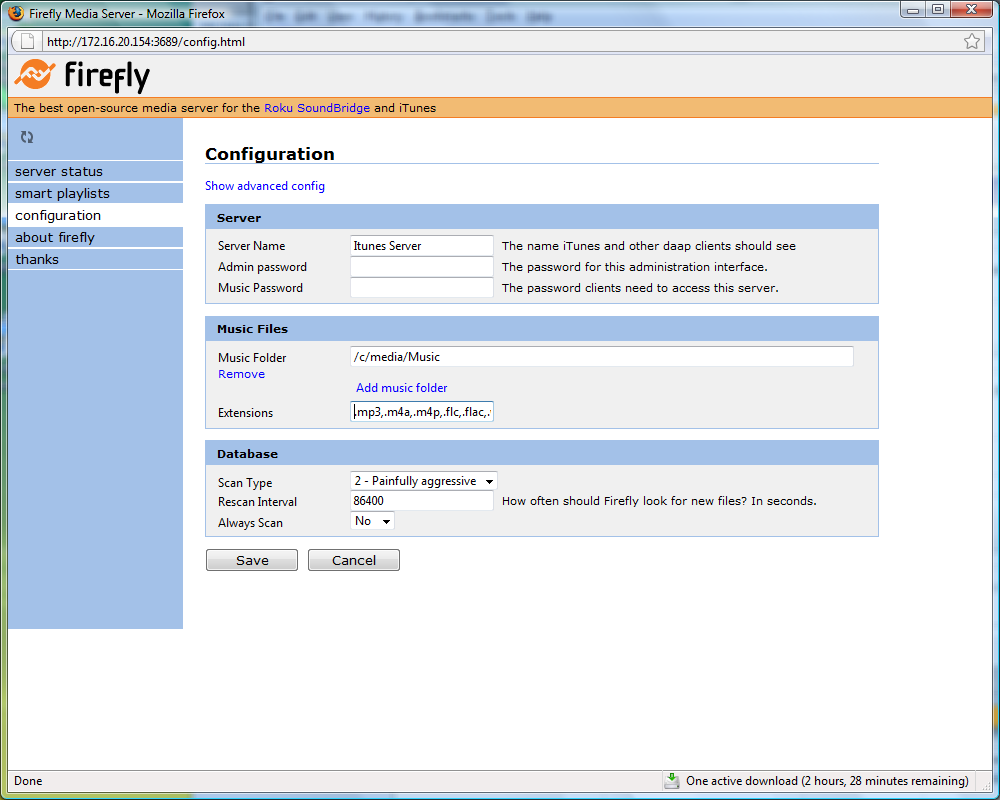Click the refresh arrows icon in sidebar
This screenshot has height=800, width=1000.
click(27, 137)
